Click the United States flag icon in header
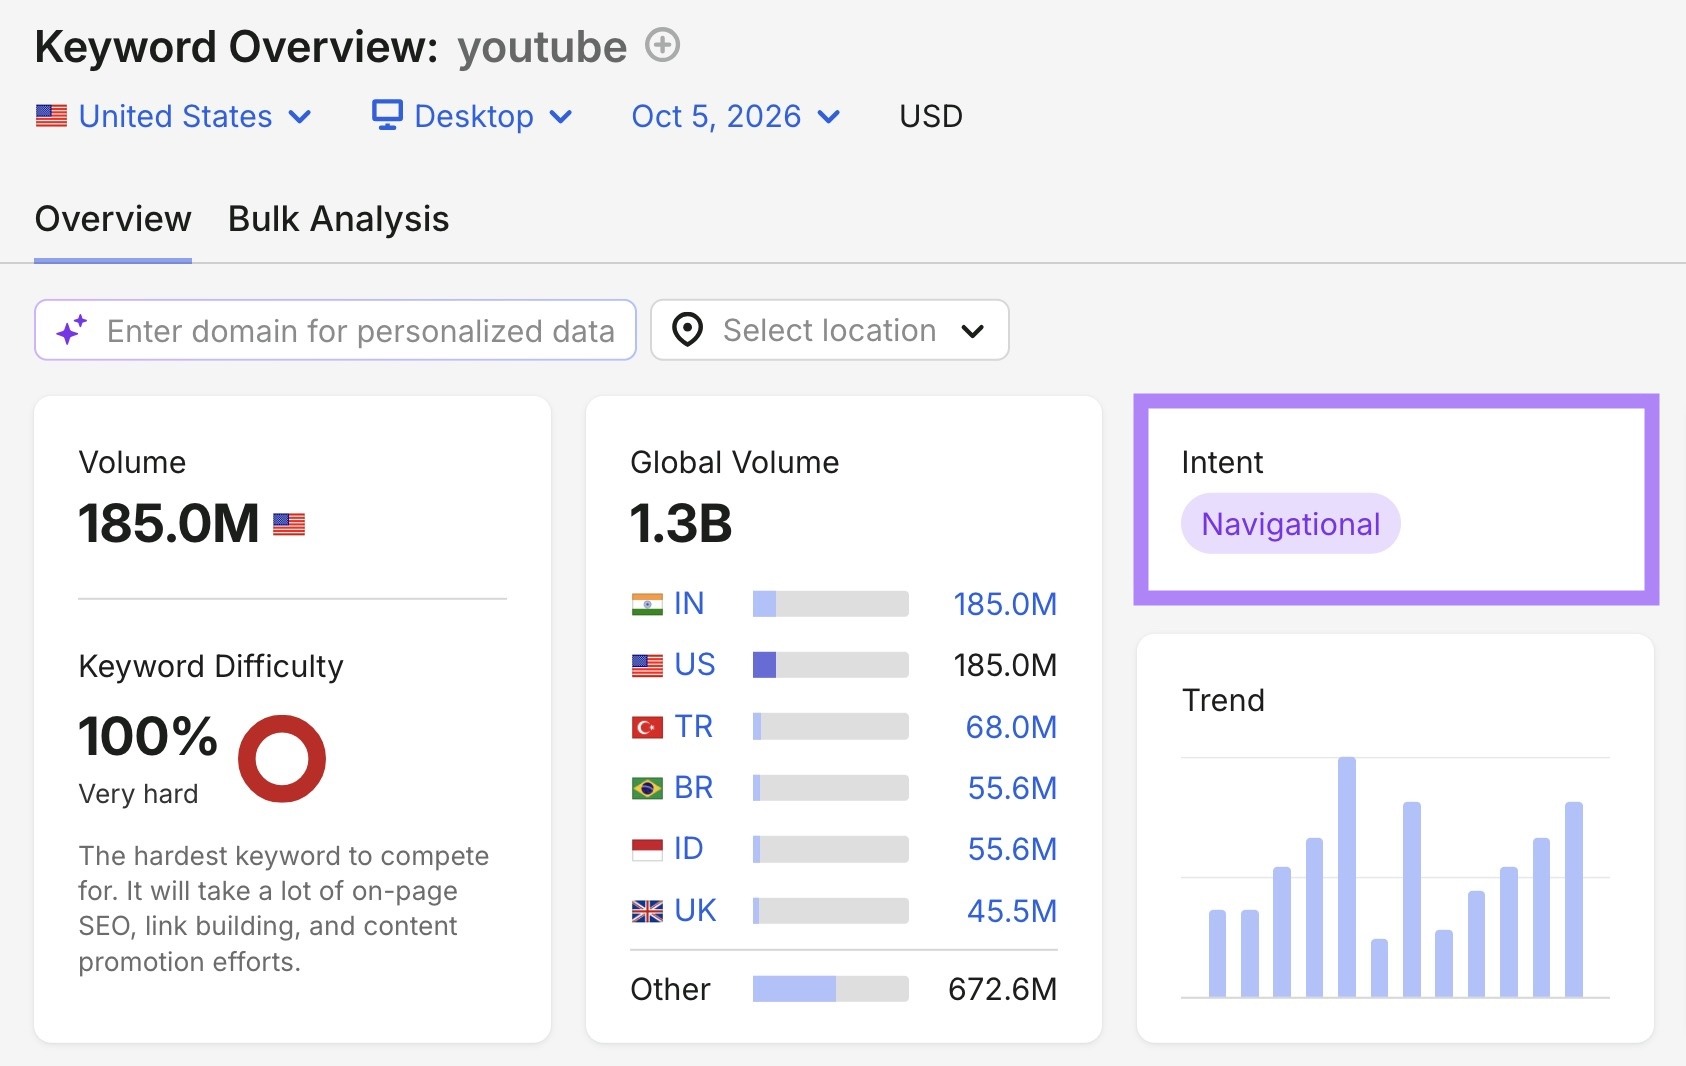Screen dimensions: 1686x1066 (51, 116)
